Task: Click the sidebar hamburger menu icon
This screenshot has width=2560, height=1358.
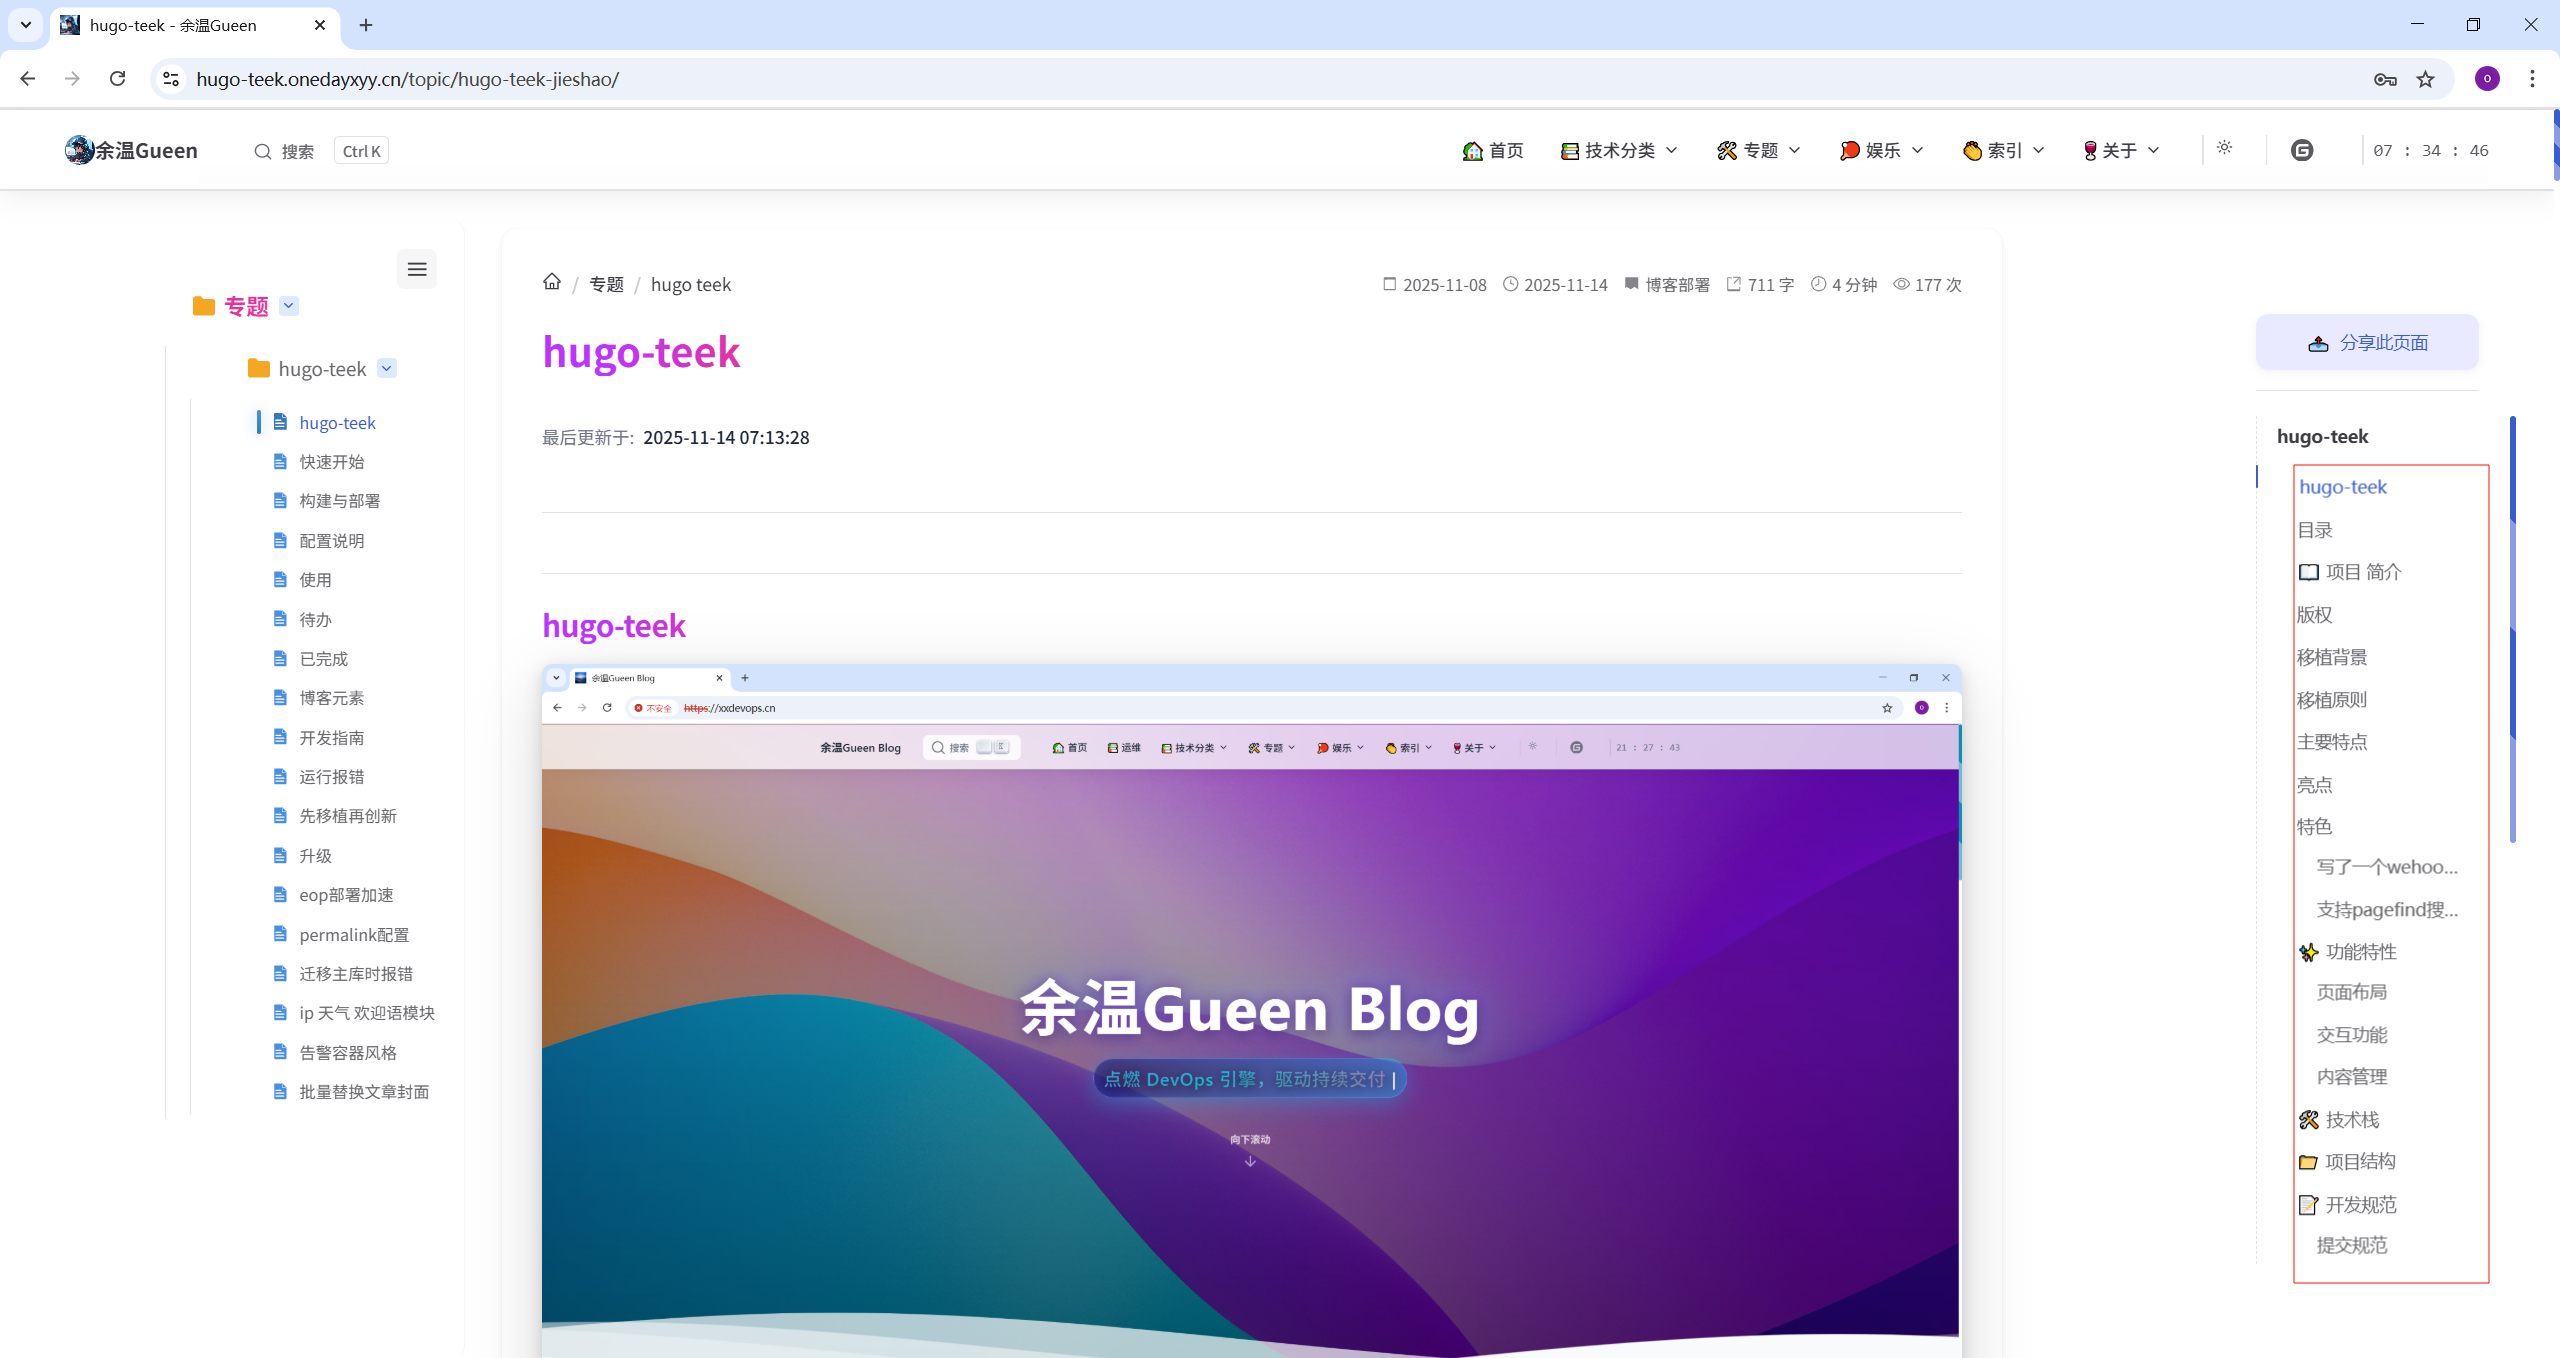Action: coord(417,269)
